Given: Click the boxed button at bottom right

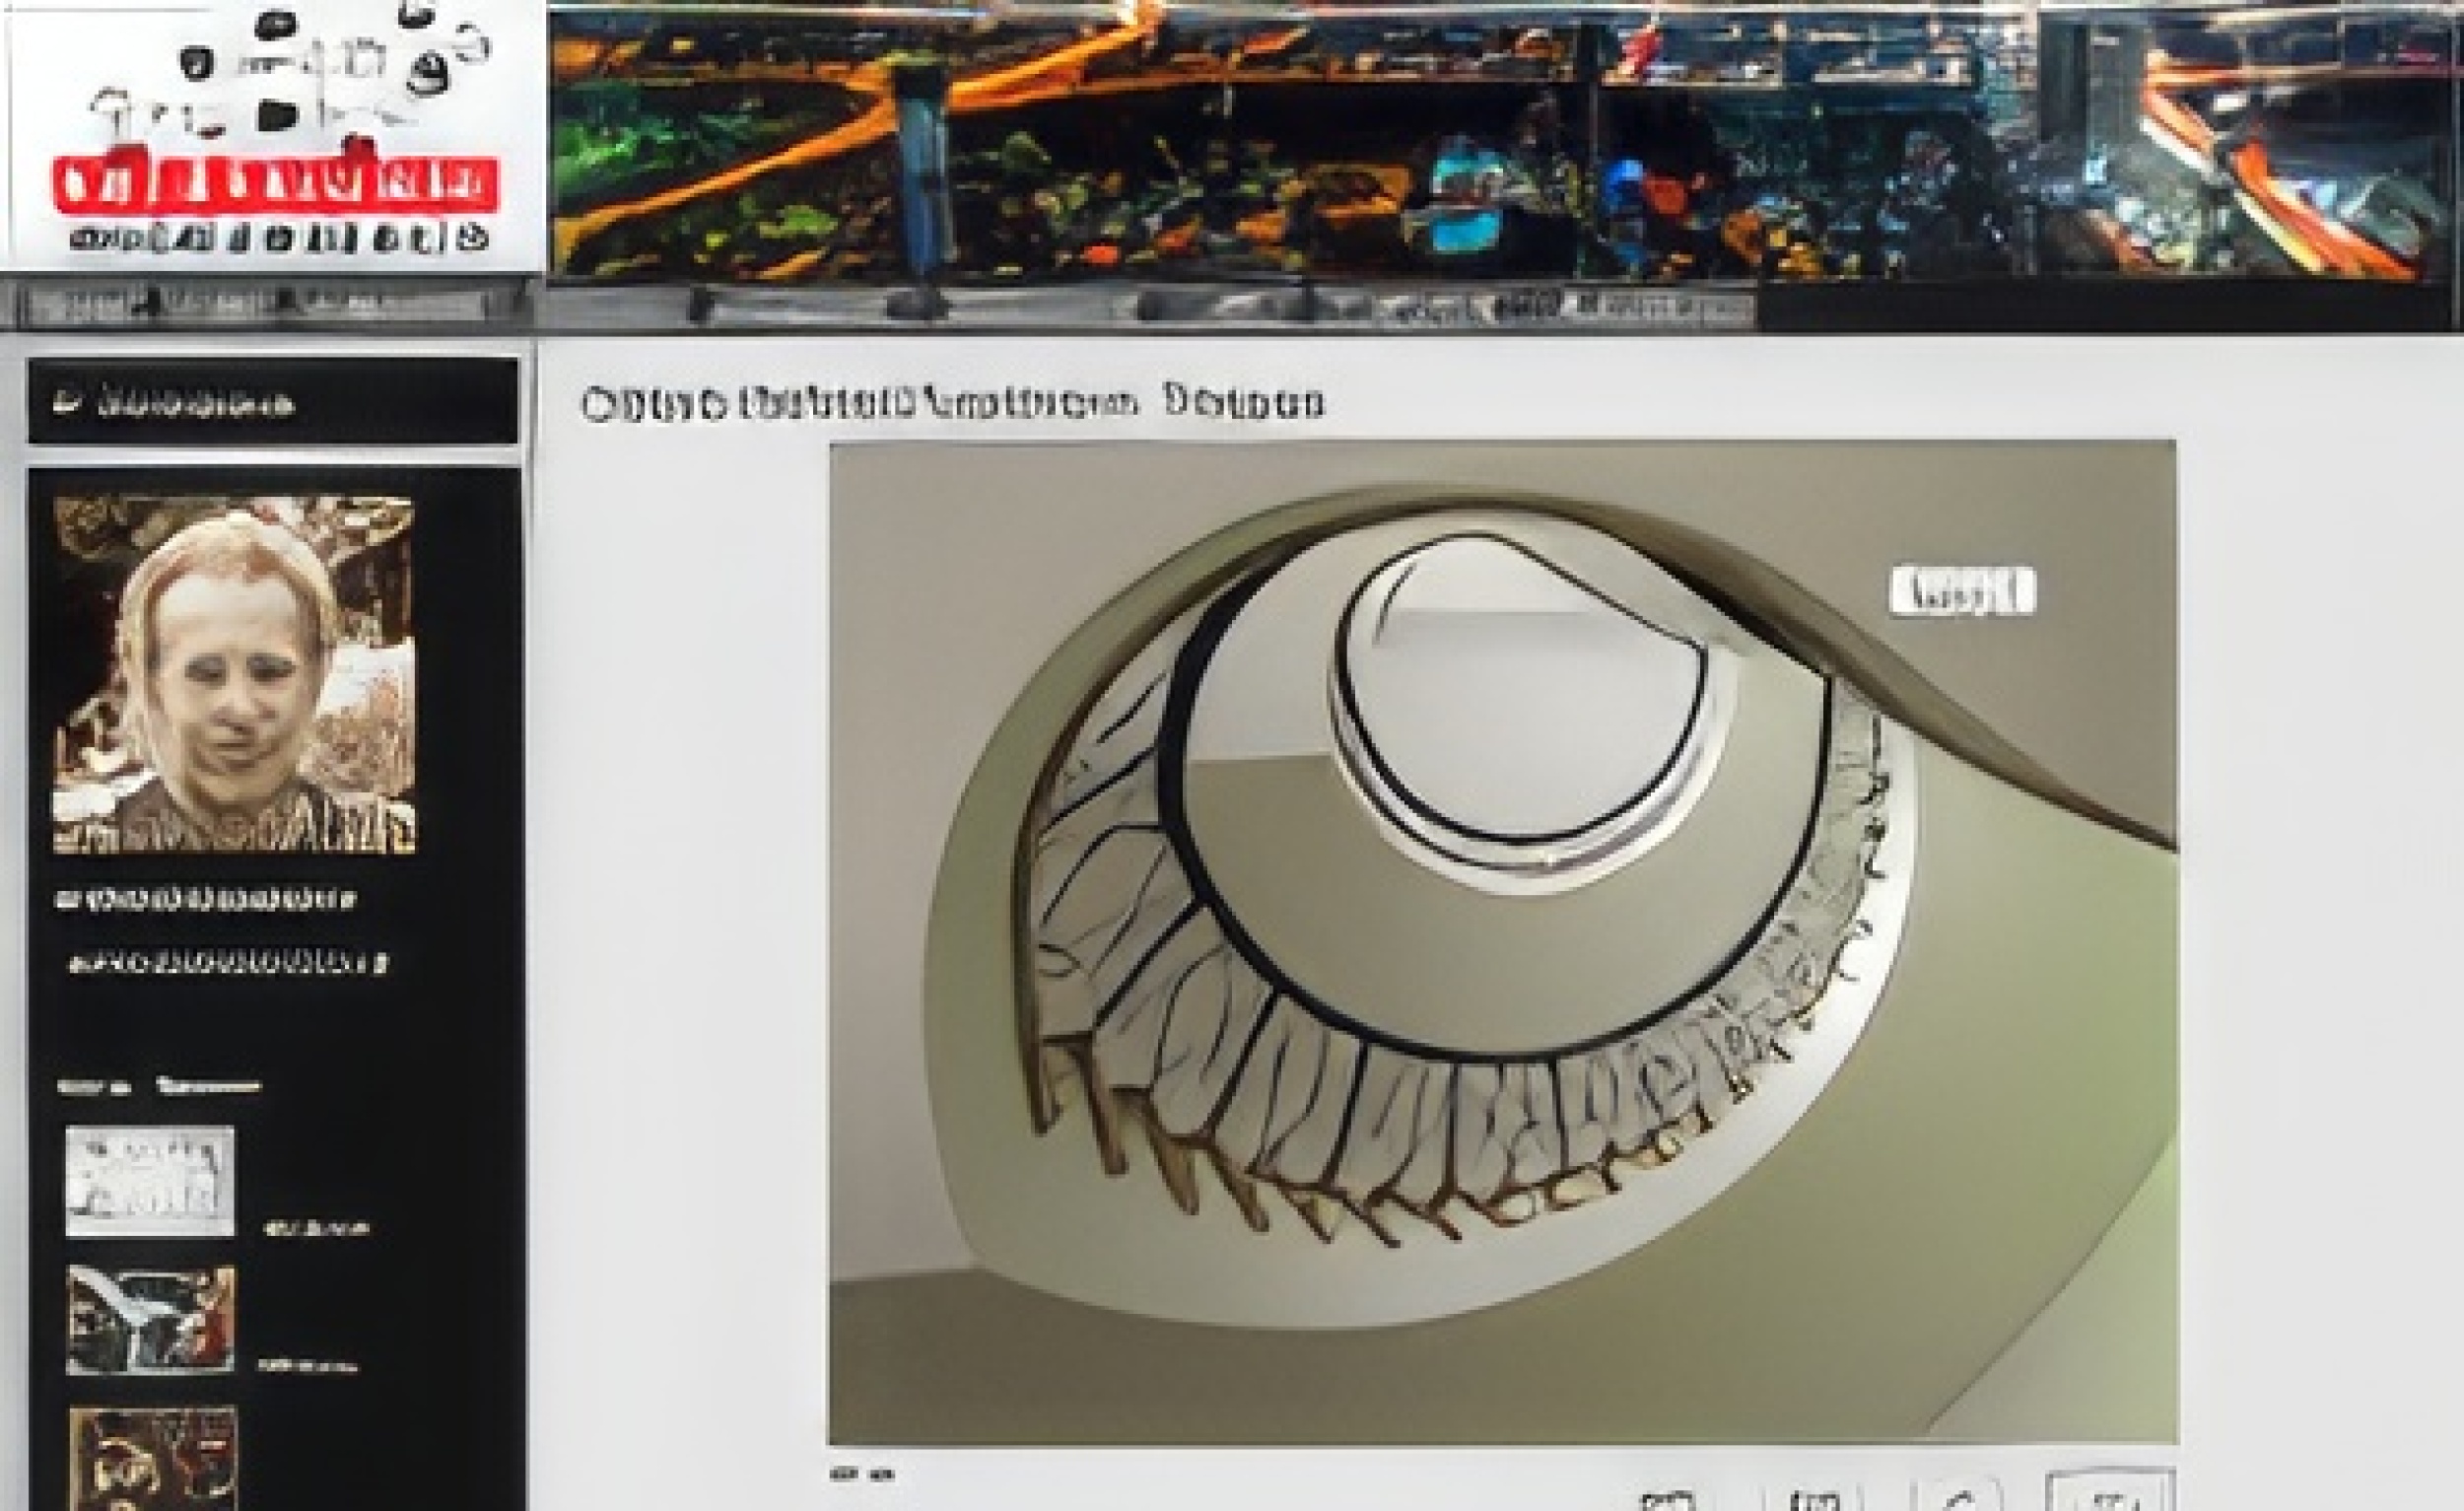Looking at the screenshot, I should tap(2111, 1490).
